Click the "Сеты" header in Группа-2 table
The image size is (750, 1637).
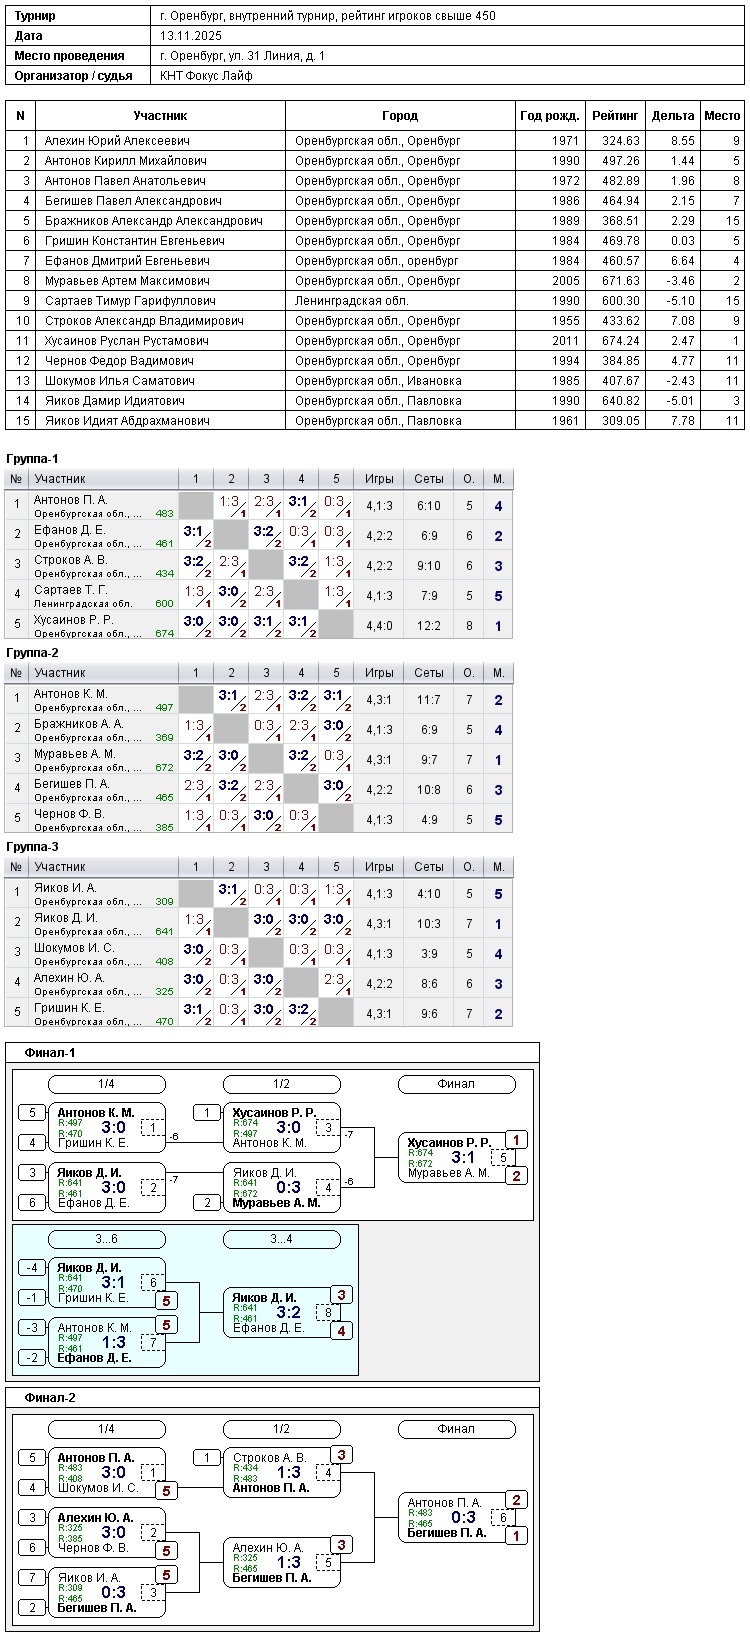click(428, 673)
